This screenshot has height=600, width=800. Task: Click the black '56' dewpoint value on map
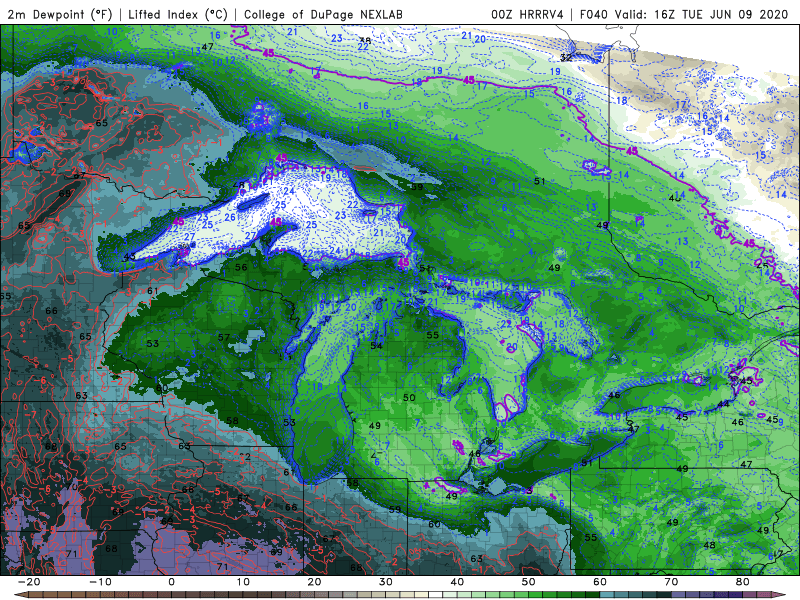[241, 267]
